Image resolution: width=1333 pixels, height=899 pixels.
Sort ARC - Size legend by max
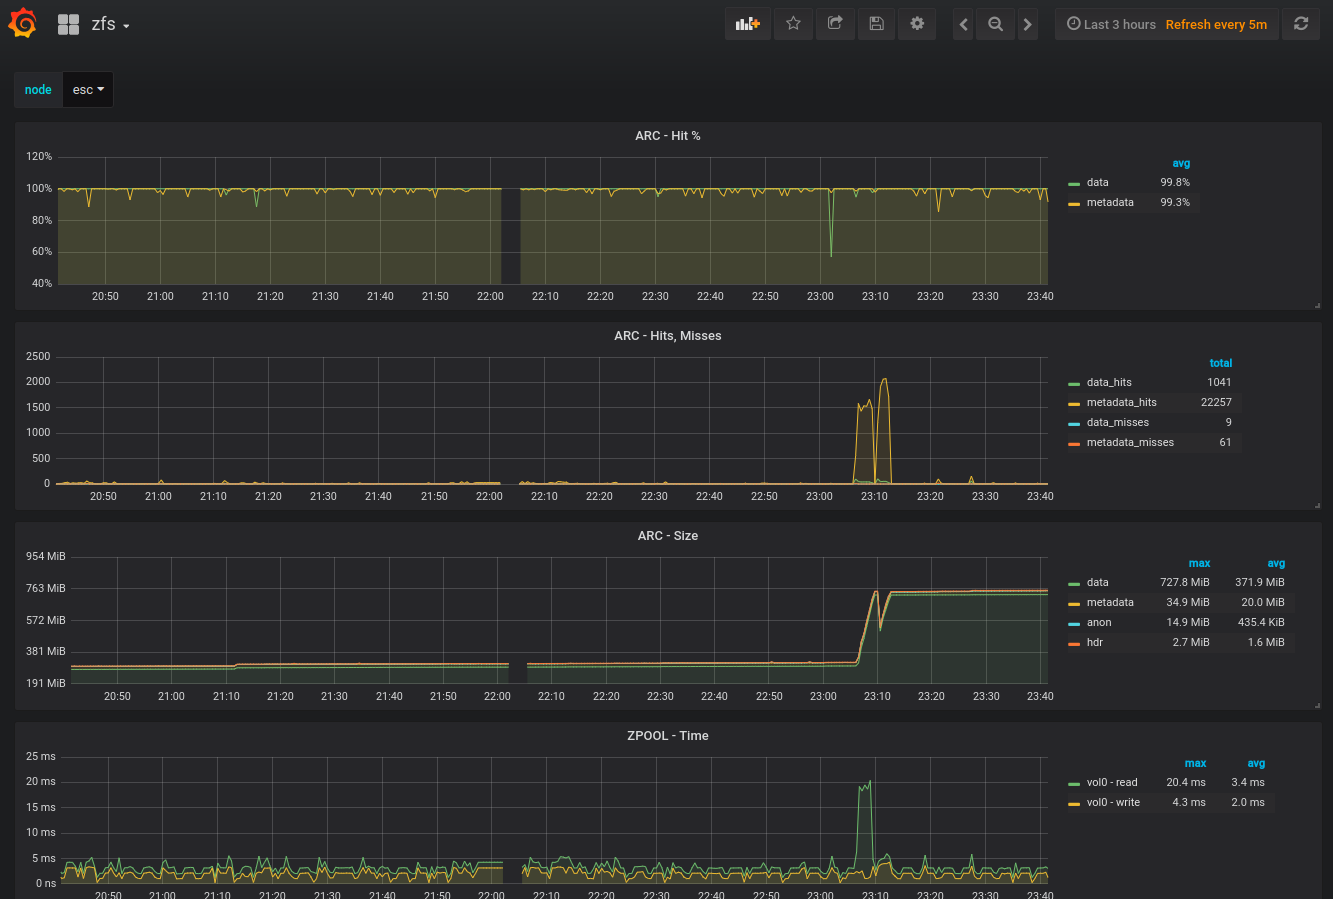coord(1198,563)
